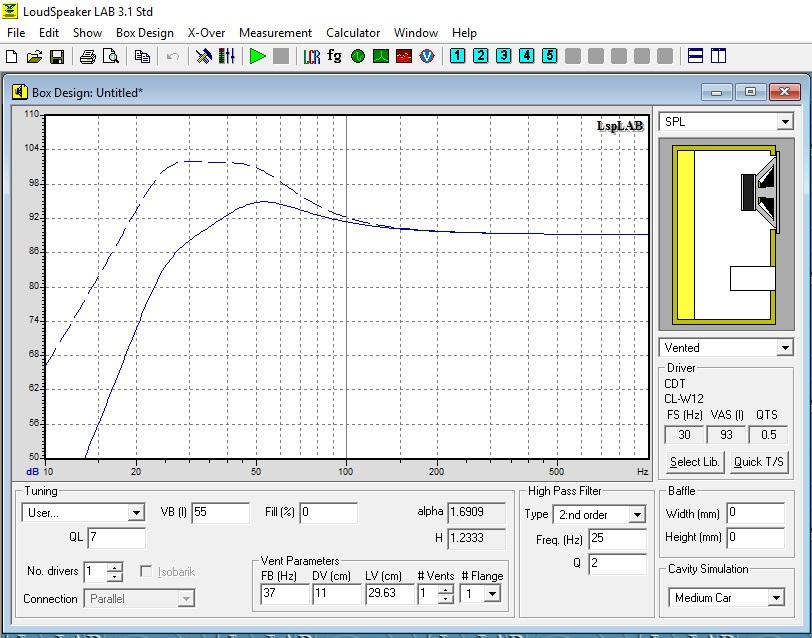Select the cyan number 1 toolbar button
Image resolution: width=812 pixels, height=638 pixels.
coord(457,56)
